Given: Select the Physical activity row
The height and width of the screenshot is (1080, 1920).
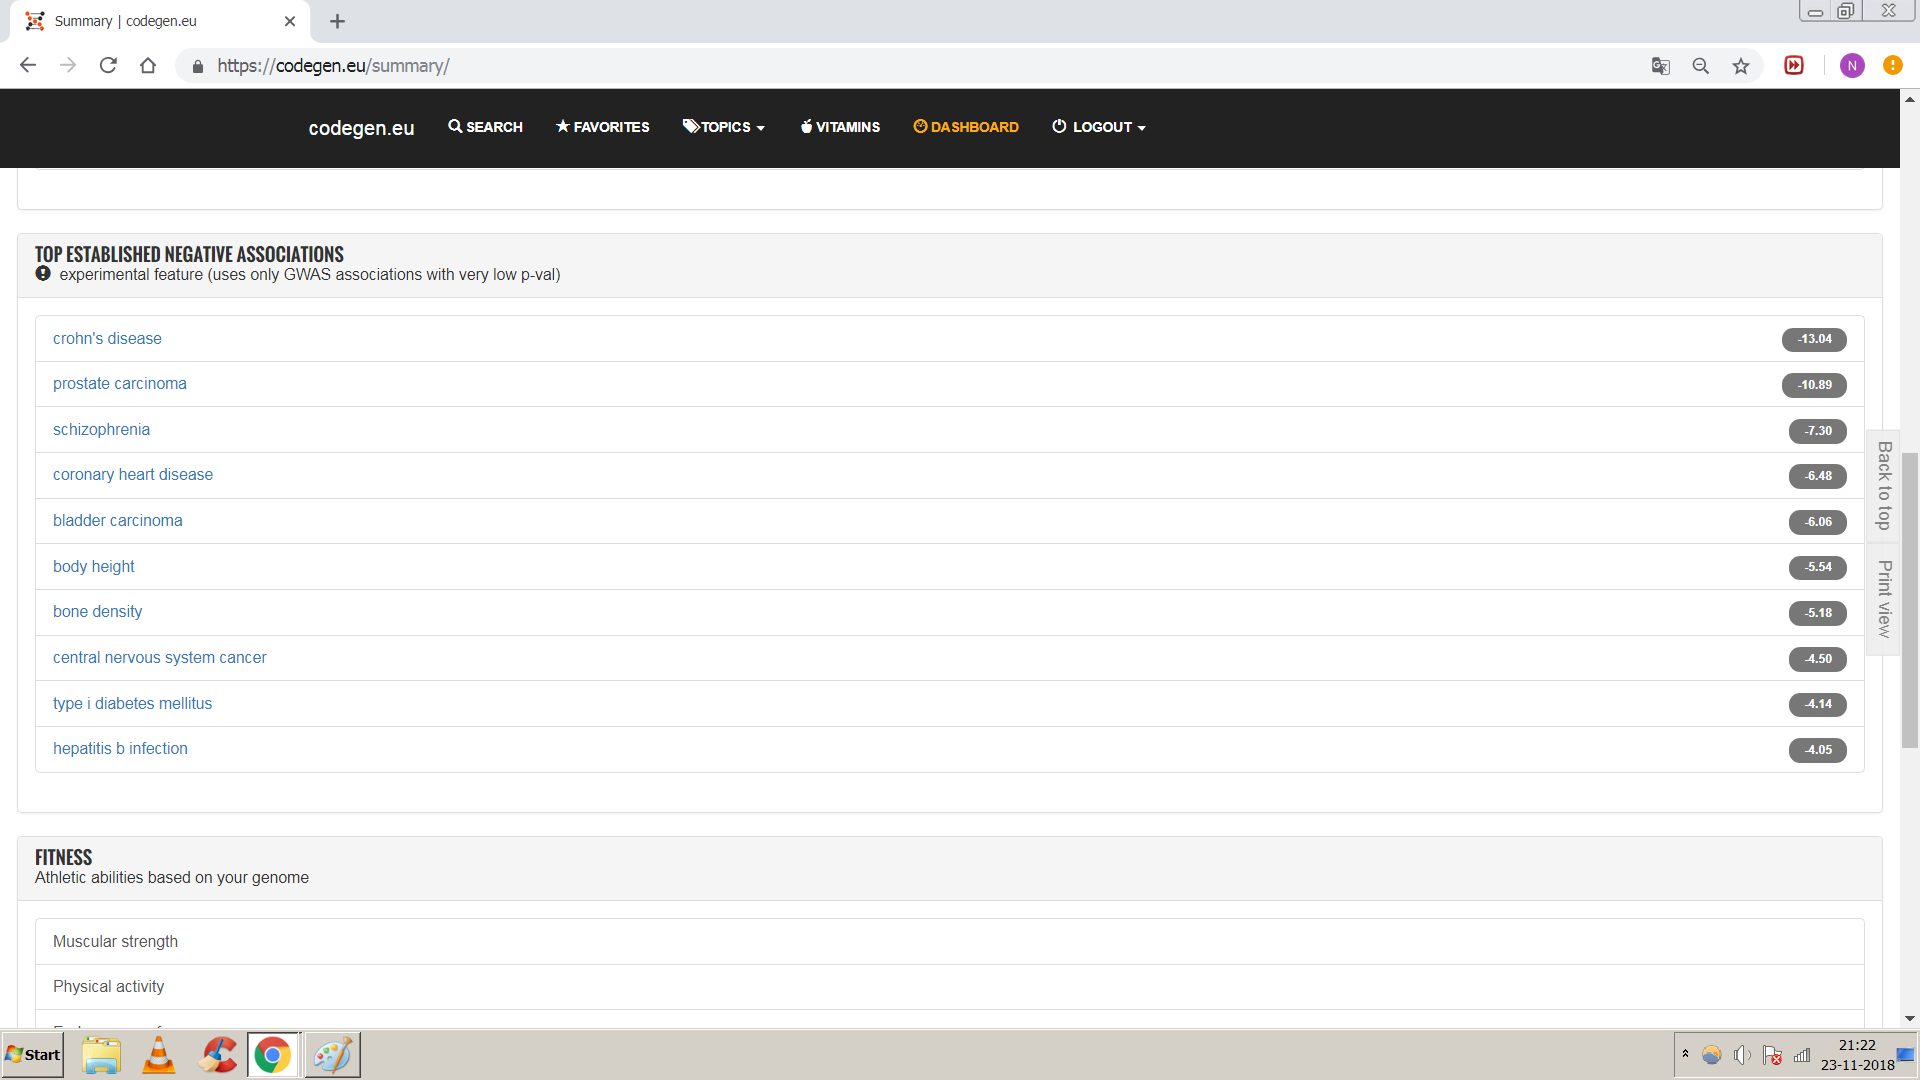Looking at the screenshot, I should (950, 987).
